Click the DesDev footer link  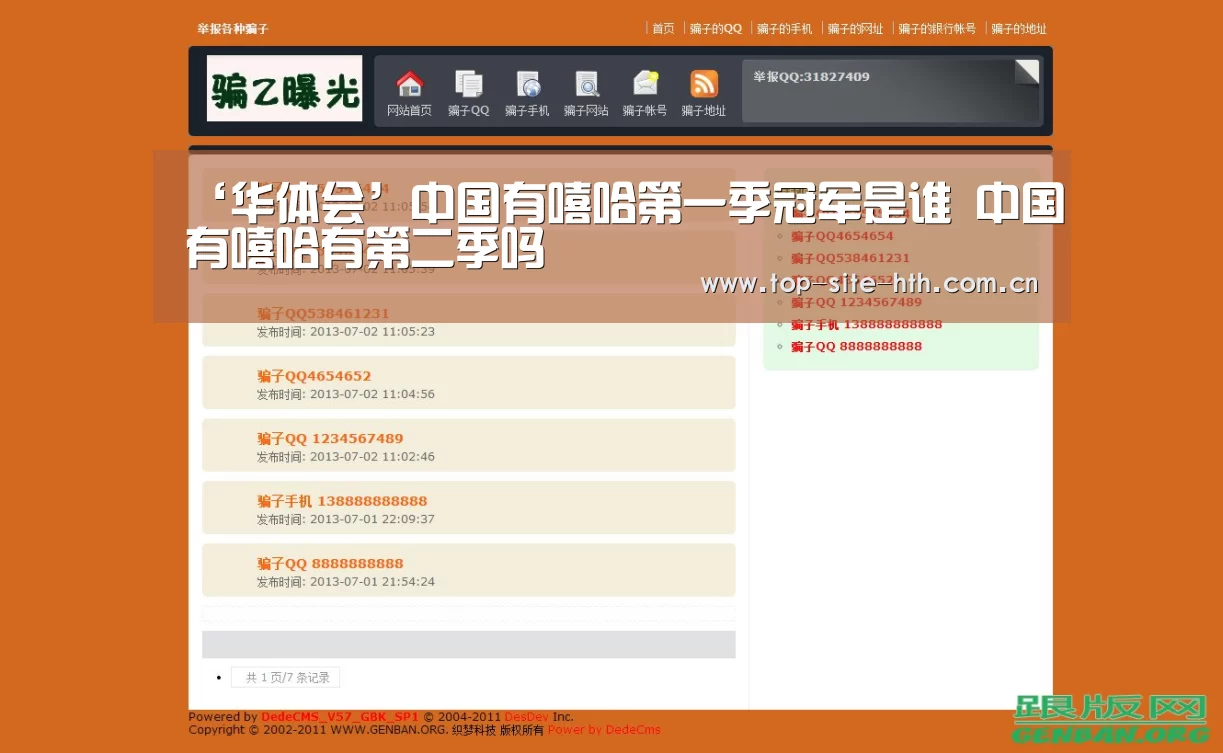click(x=526, y=717)
